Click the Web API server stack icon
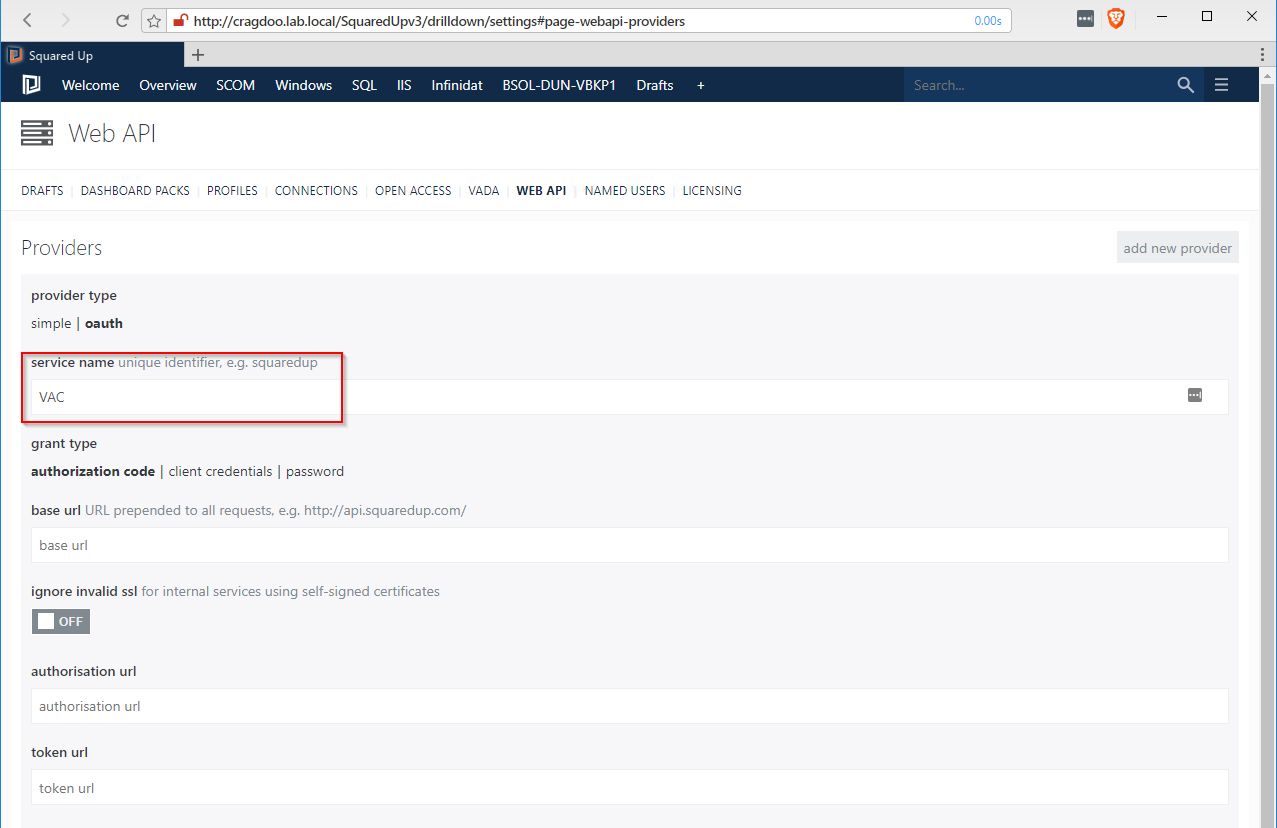The height and width of the screenshot is (828, 1277). (36, 133)
